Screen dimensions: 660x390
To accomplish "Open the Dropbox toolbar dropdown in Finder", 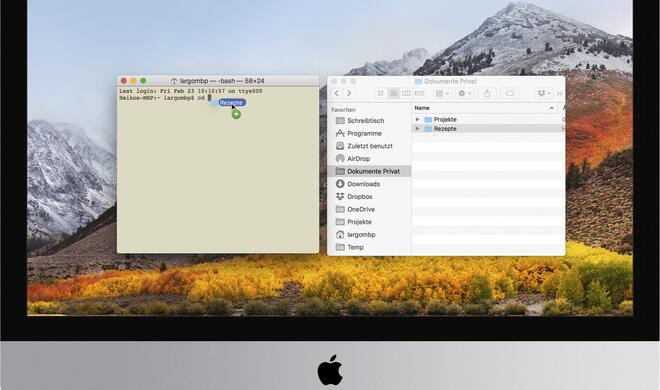I will tap(544, 93).
